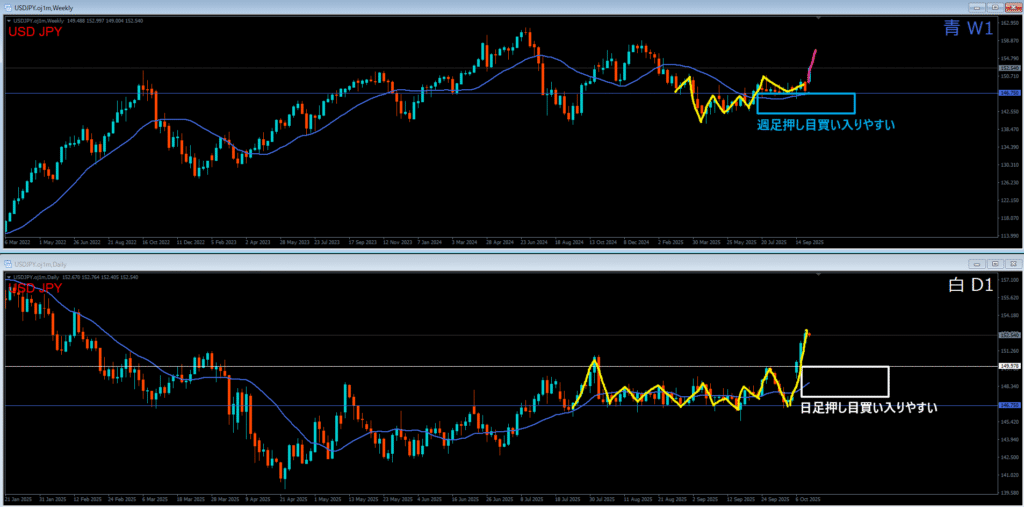Image resolution: width=1024 pixels, height=507 pixels.
Task: Minimize the USDJPY Weekly chart window
Action: (x=976, y=7)
